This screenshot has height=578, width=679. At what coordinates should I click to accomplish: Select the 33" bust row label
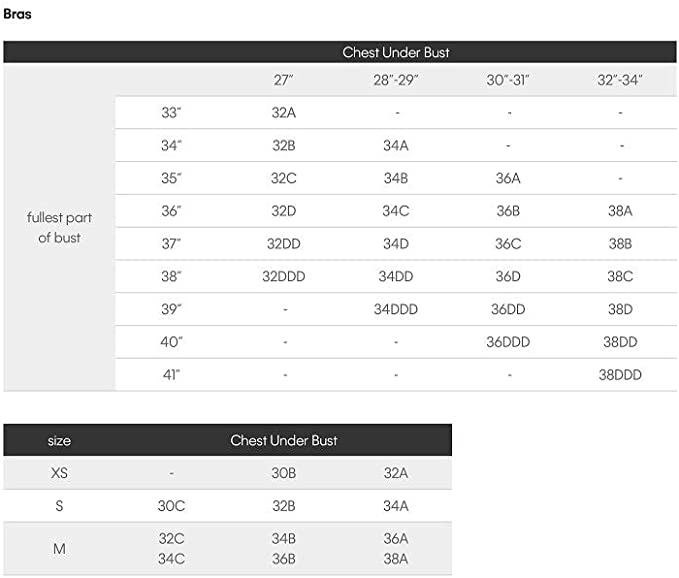pyautogui.click(x=172, y=113)
